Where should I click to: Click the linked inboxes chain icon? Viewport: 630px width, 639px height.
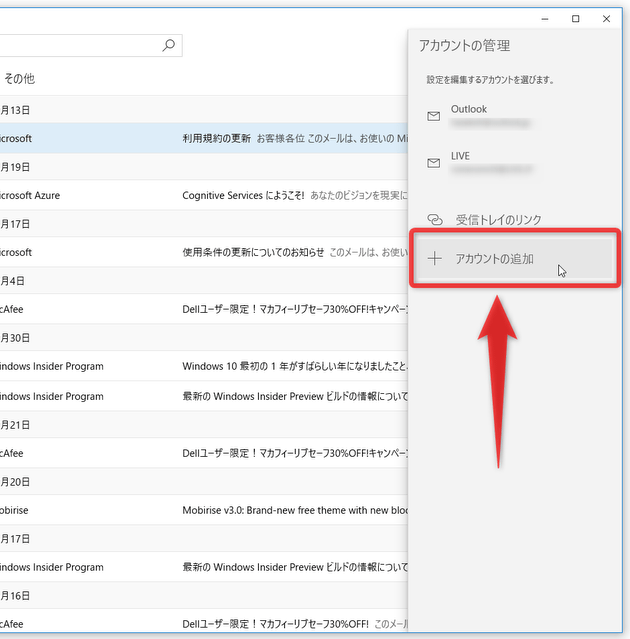[435, 220]
